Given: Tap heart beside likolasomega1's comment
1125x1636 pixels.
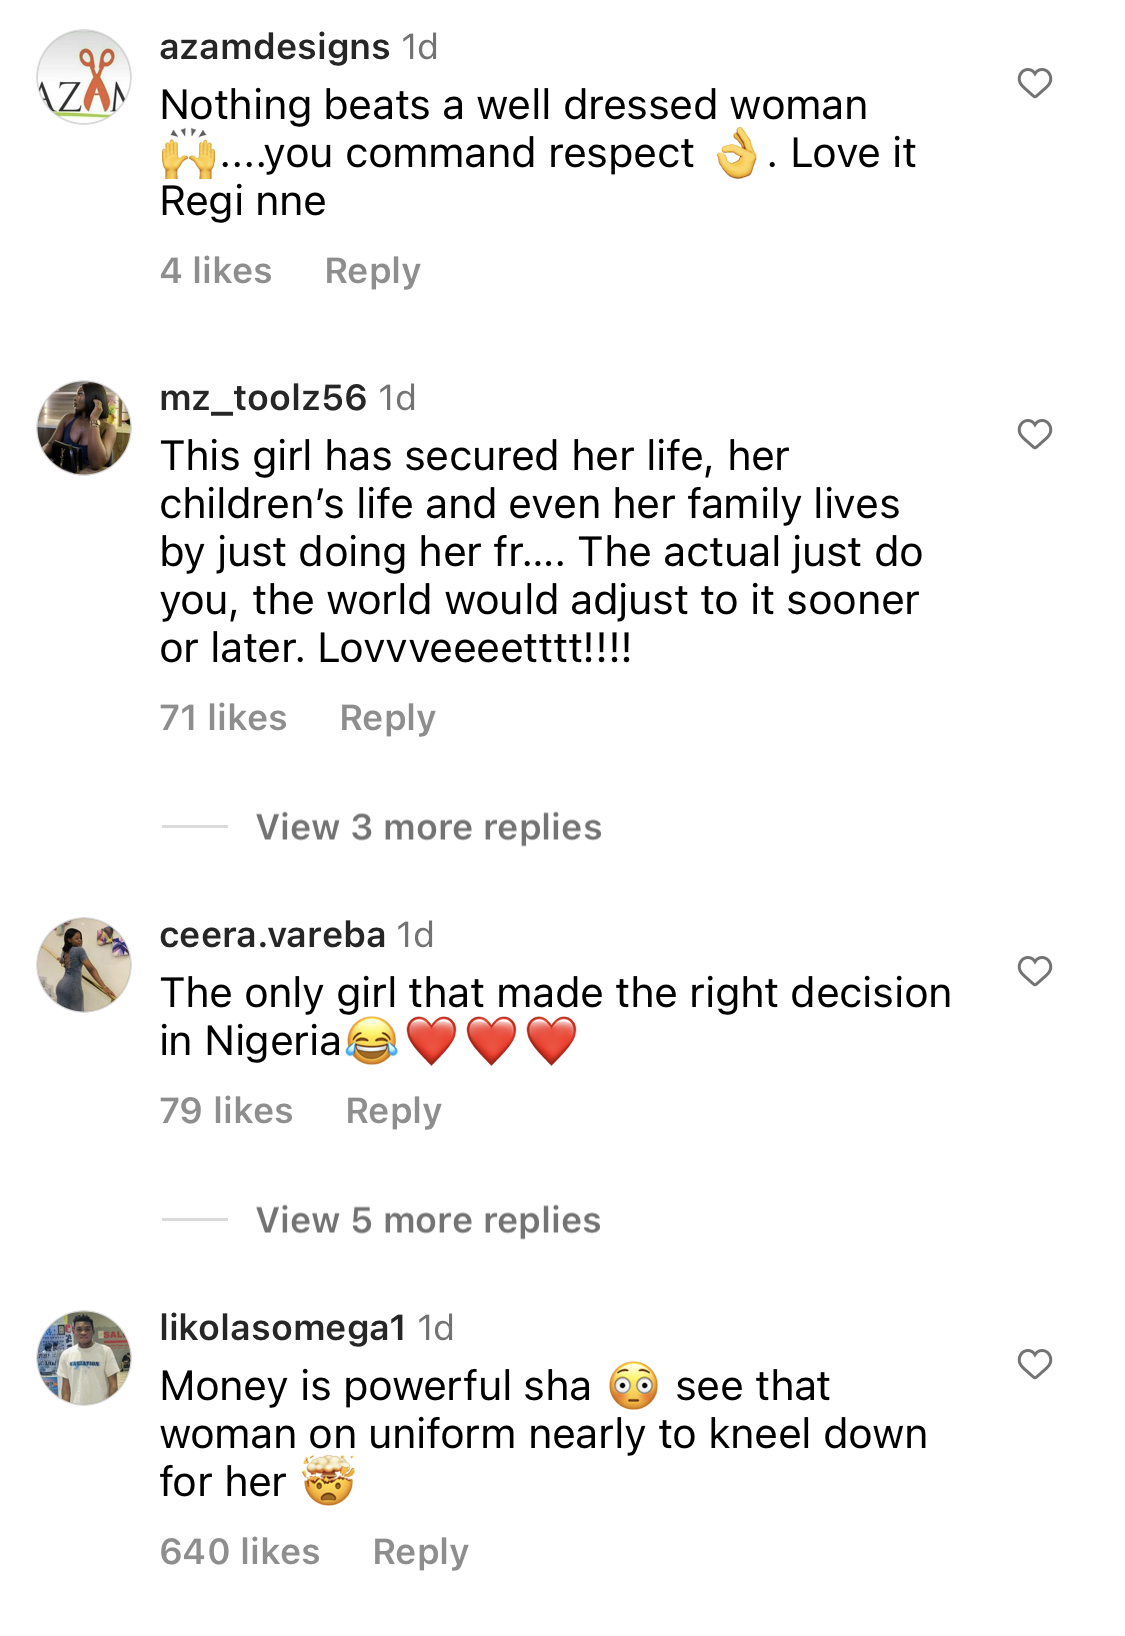Looking at the screenshot, I should coord(1034,1364).
